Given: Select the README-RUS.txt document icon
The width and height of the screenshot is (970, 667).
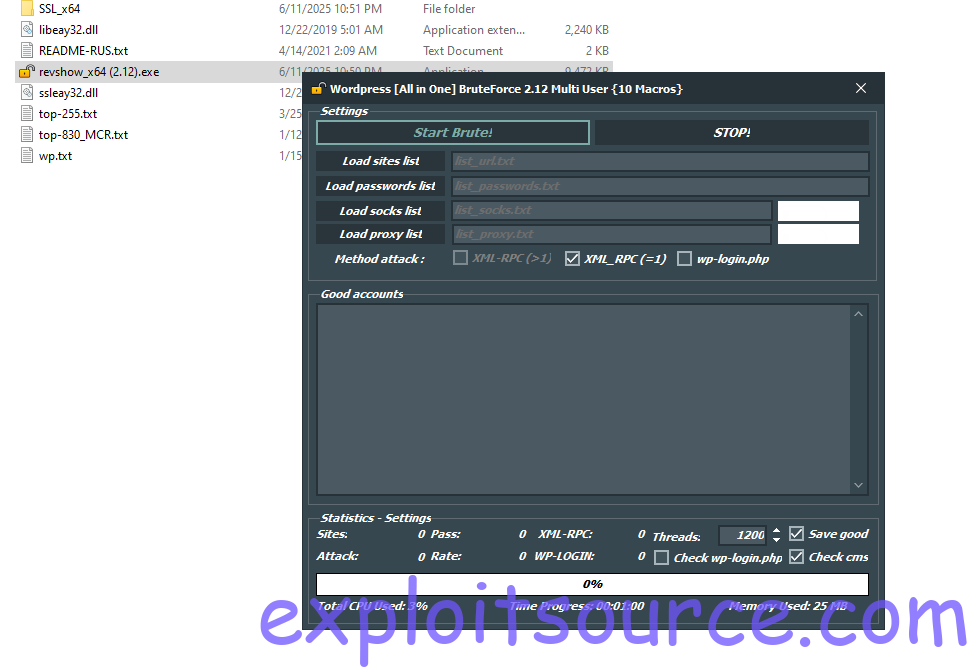Looking at the screenshot, I should point(27,51).
